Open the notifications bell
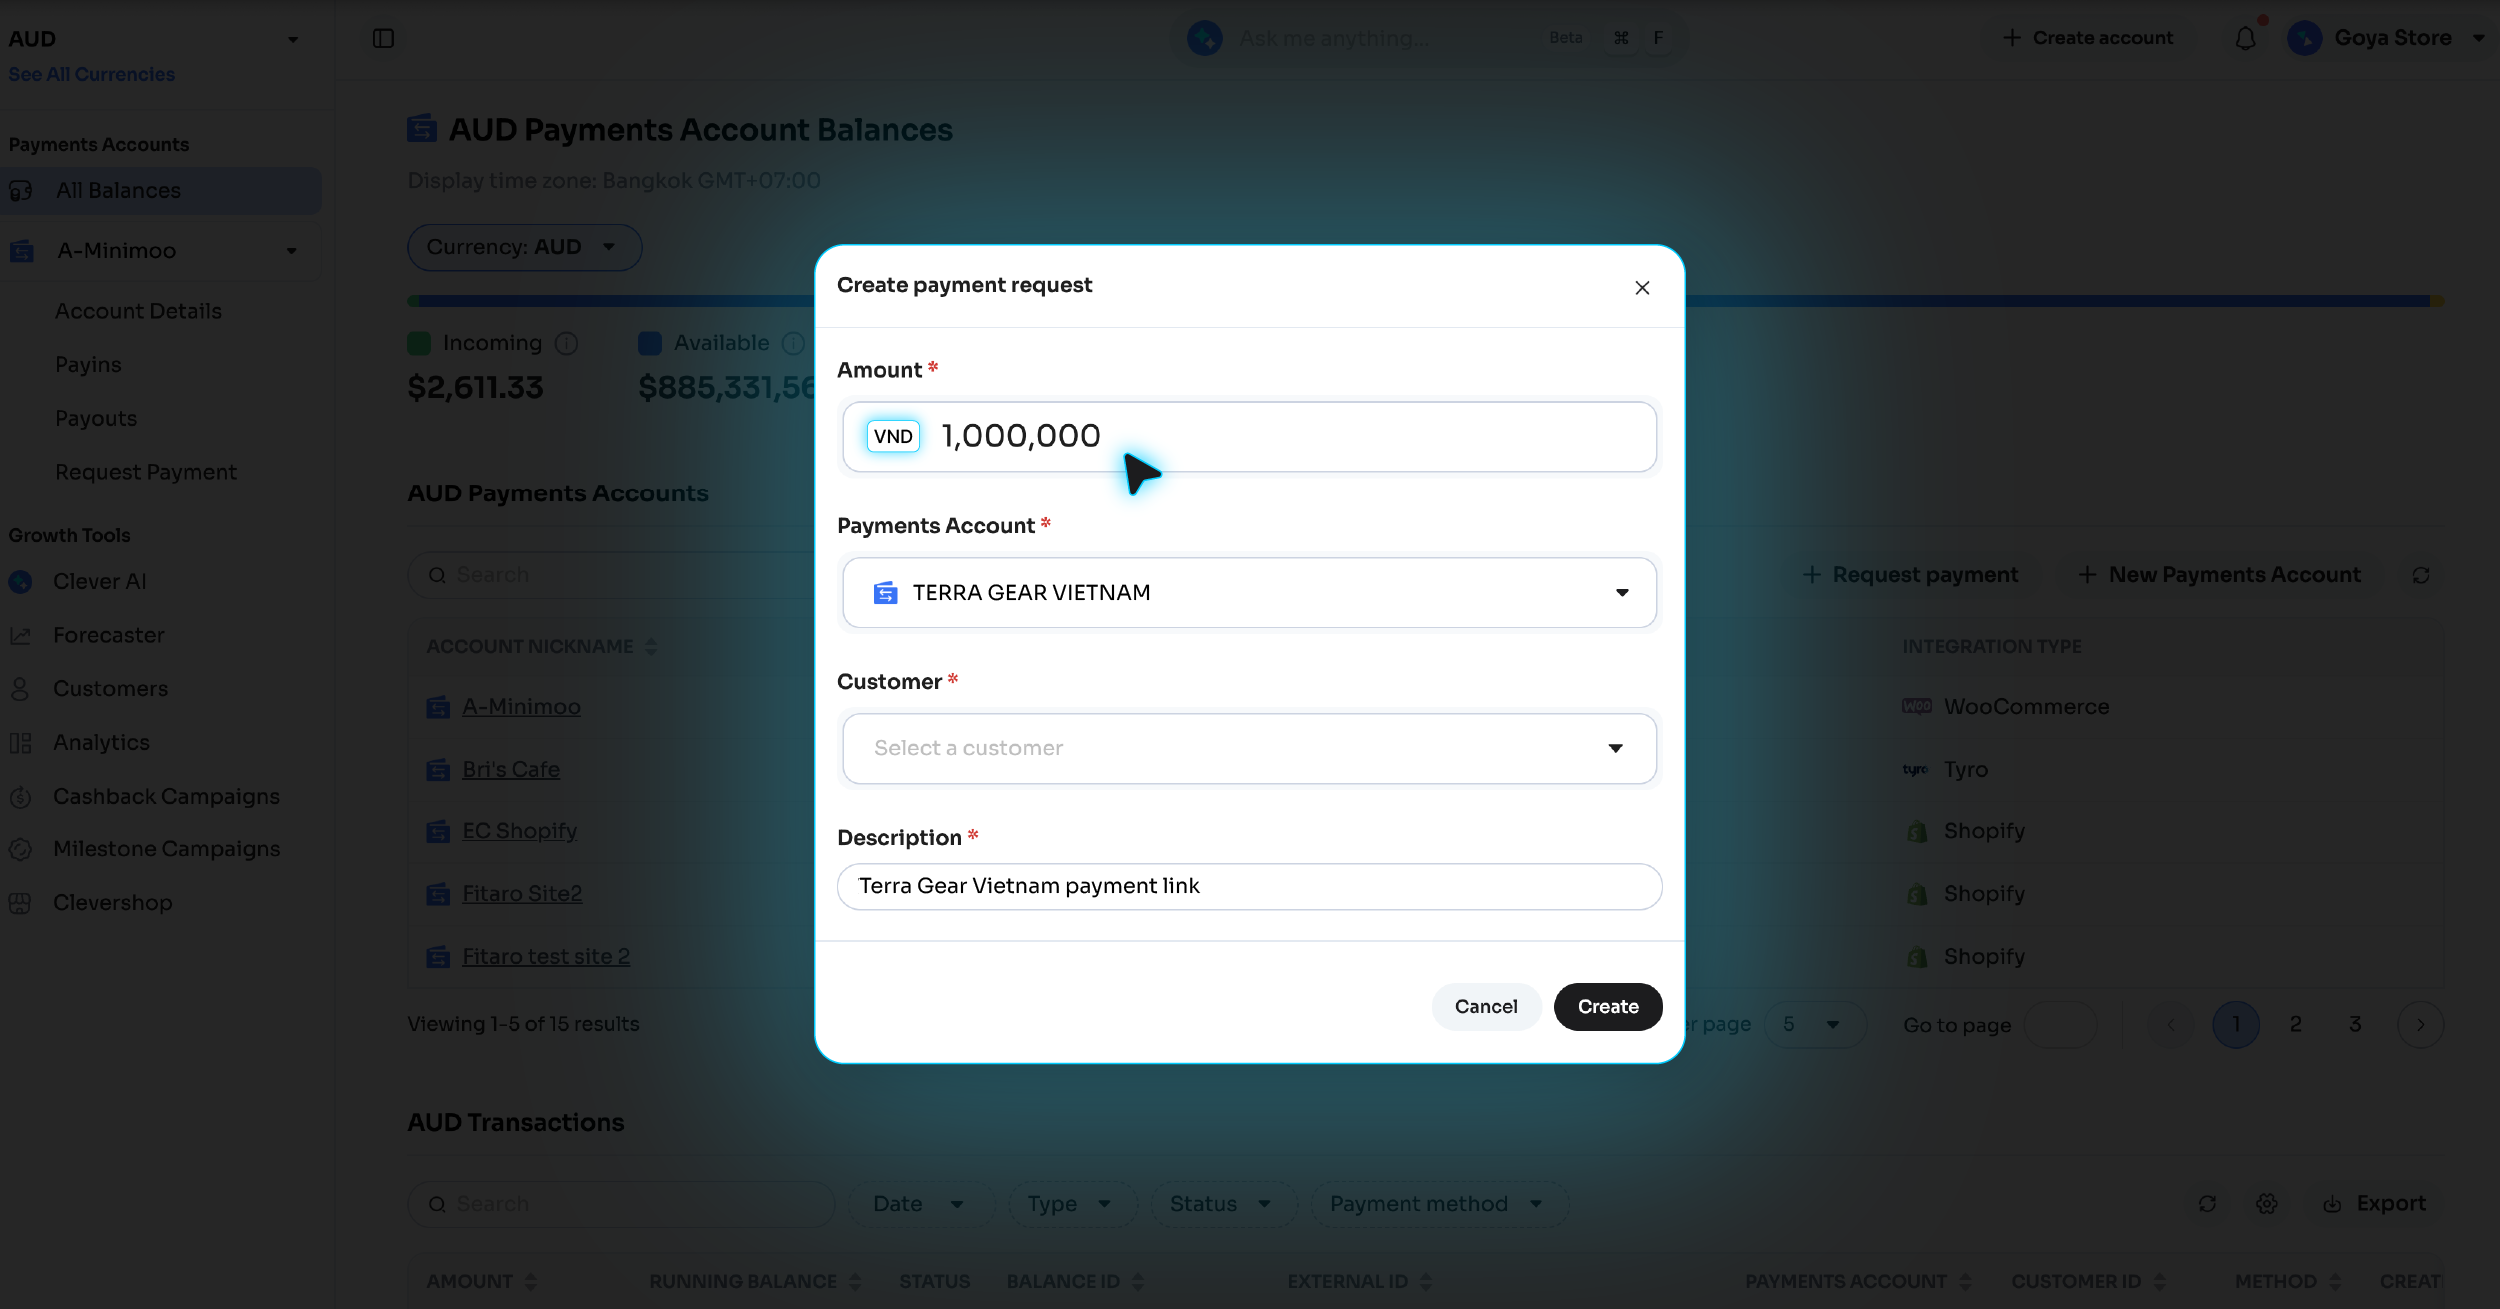This screenshot has height=1309, width=2500. tap(2245, 38)
